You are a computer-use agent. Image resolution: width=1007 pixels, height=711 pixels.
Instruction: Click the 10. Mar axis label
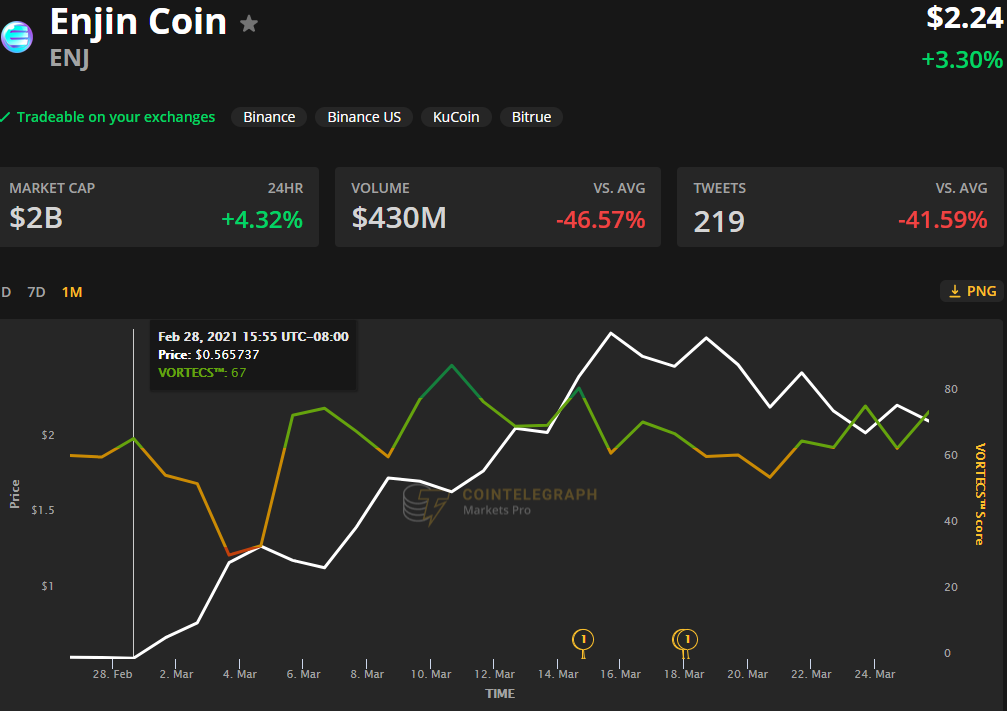coord(431,674)
